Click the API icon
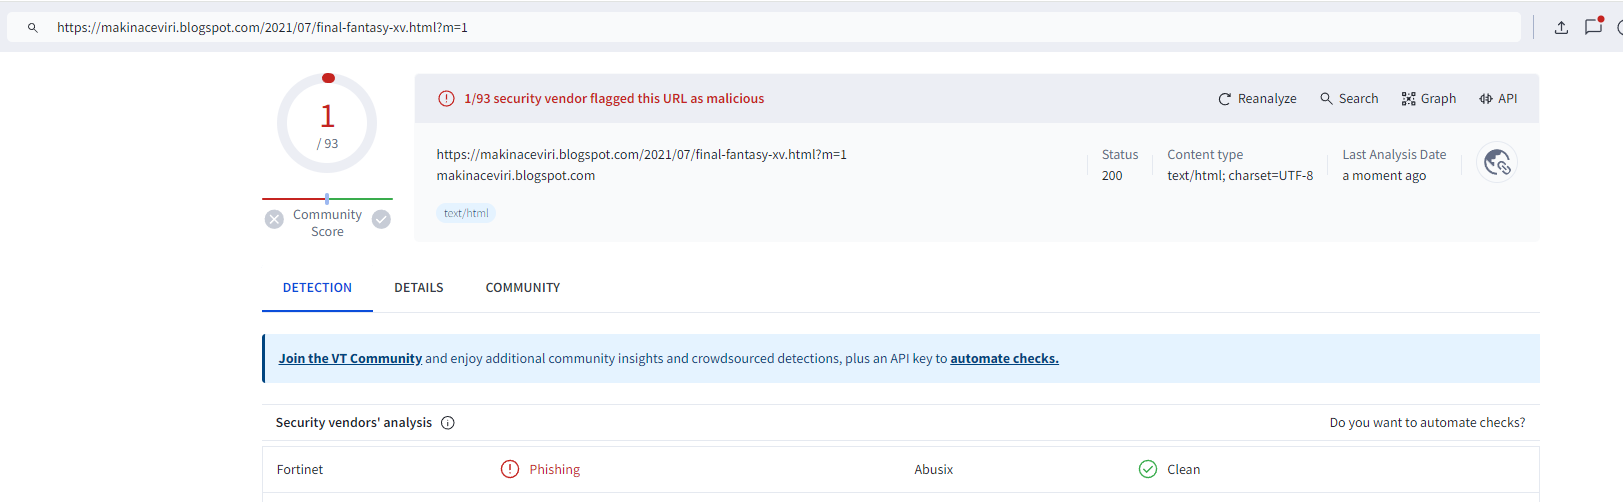Image resolution: width=1623 pixels, height=502 pixels. [1486, 99]
